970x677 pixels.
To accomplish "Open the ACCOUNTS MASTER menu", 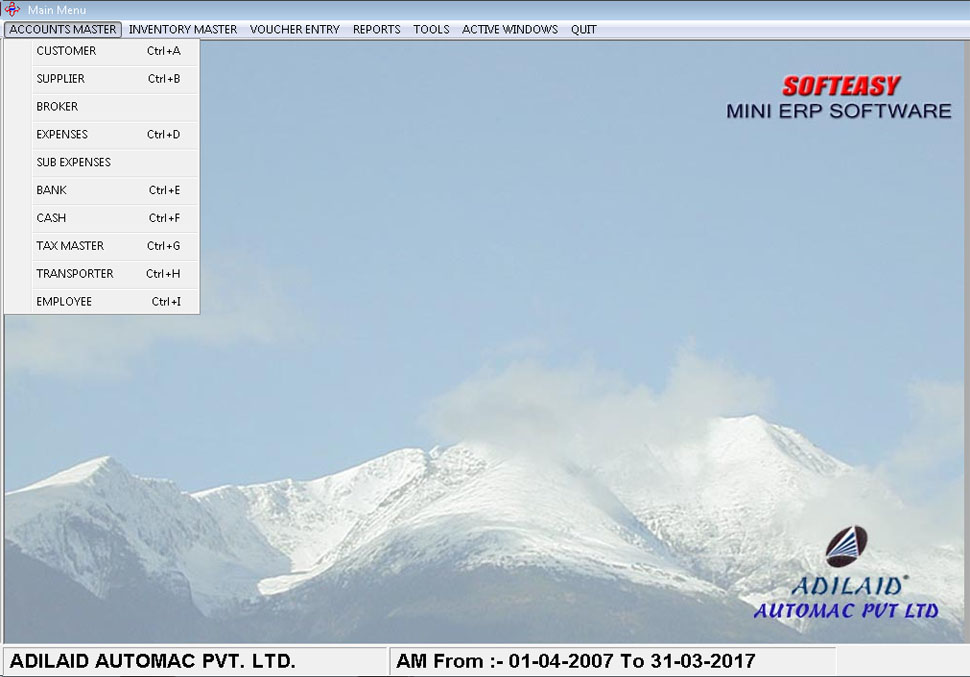I will (x=62, y=29).
